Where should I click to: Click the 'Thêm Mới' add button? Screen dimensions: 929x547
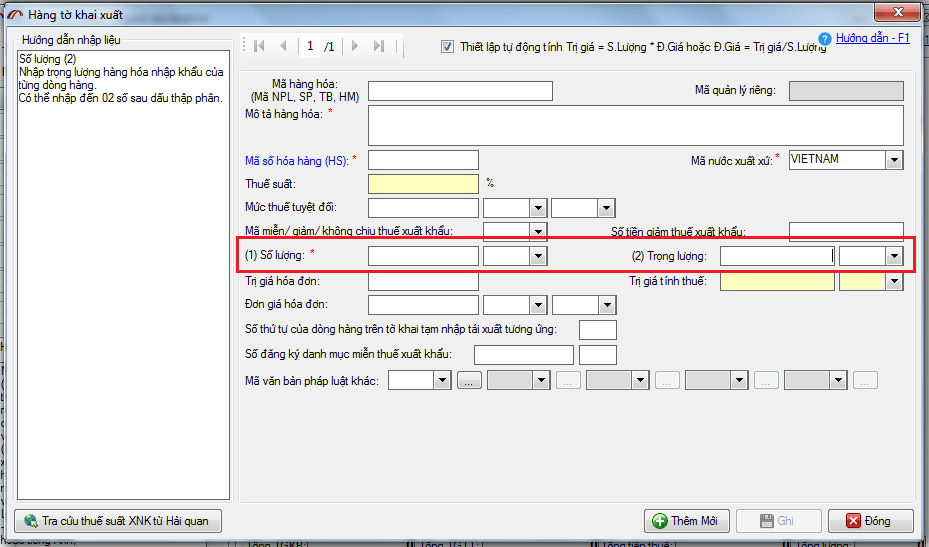pyautogui.click(x=686, y=521)
